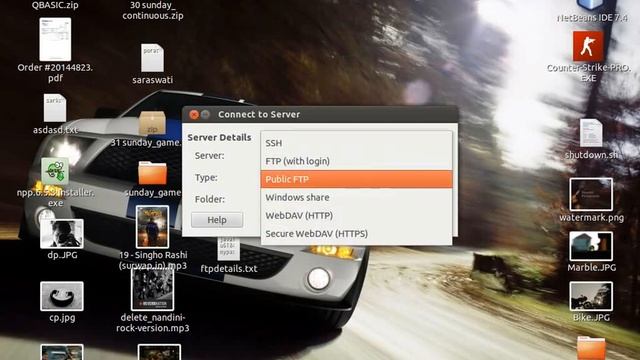This screenshot has width=640, height=360.
Task: Select the 31 sunday_game zip archive
Action: 152,123
